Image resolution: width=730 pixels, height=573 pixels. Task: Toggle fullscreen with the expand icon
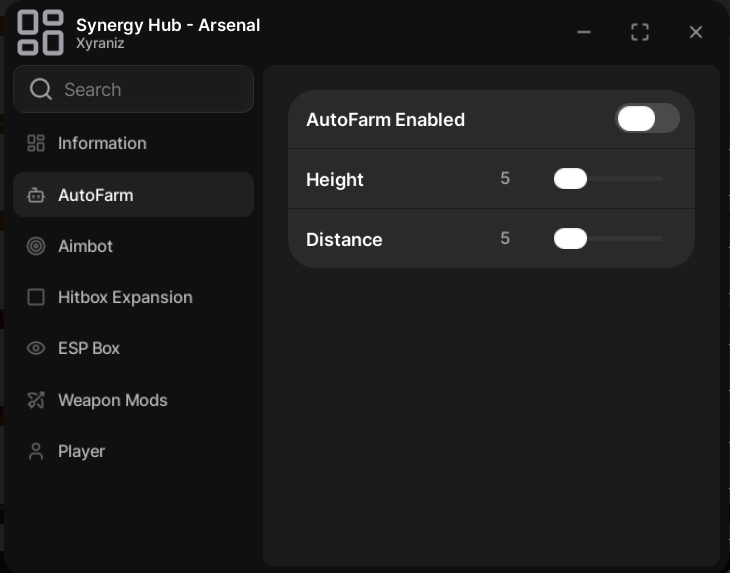pos(640,32)
